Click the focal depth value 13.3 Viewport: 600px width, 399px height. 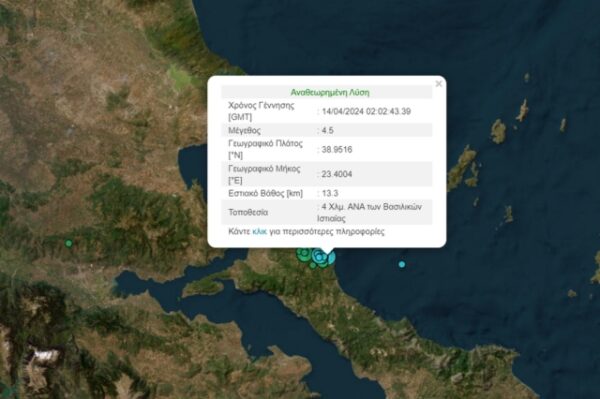330,193
